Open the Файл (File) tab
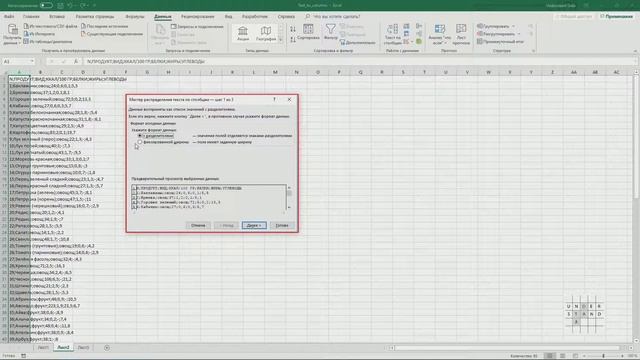This screenshot has height=360, width=640. [9, 17]
